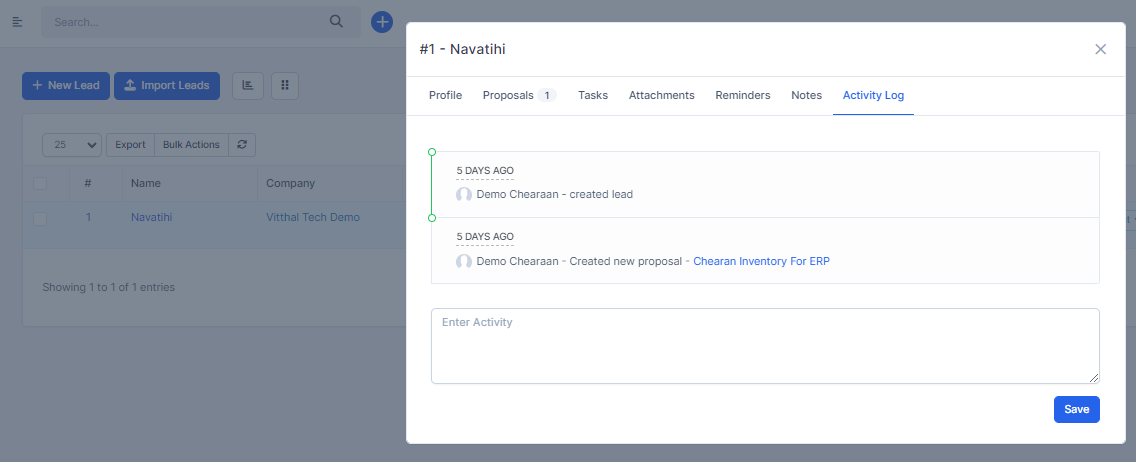The width and height of the screenshot is (1136, 462).
Task: Switch to the Proposals tab
Action: [x=518, y=96]
